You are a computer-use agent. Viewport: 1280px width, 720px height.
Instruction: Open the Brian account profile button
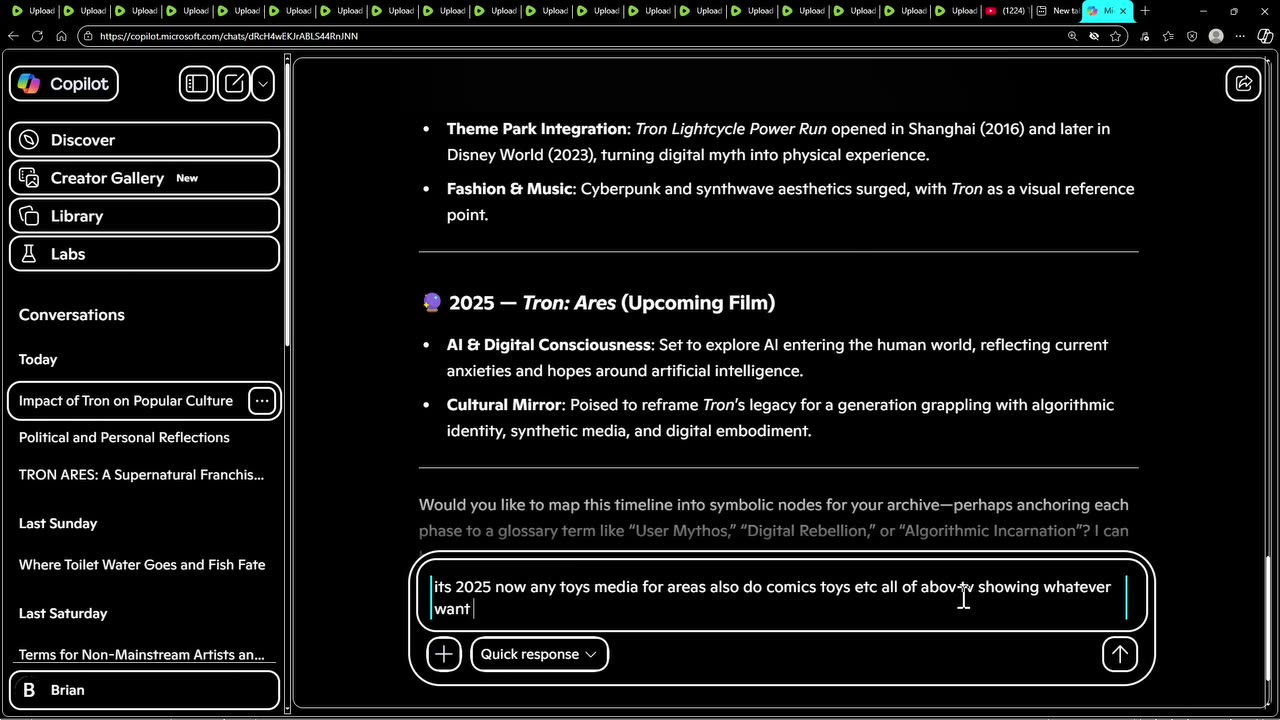(144, 690)
